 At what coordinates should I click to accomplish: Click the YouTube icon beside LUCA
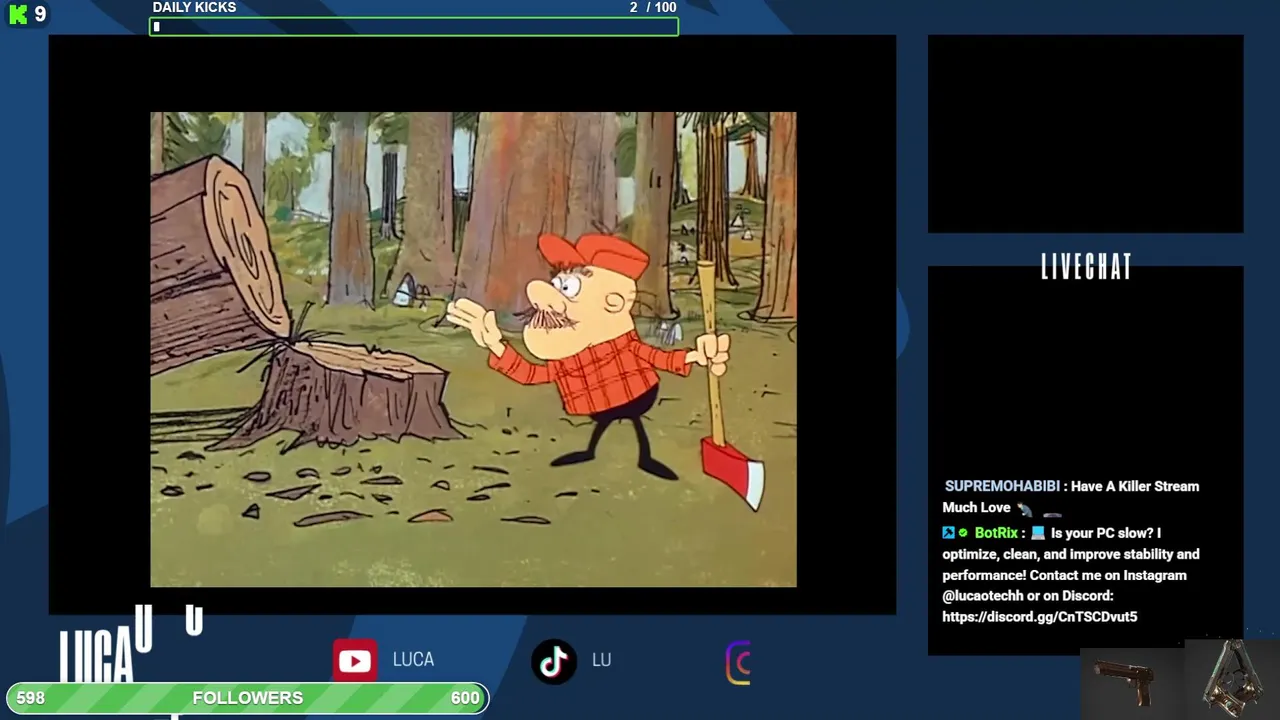point(355,660)
